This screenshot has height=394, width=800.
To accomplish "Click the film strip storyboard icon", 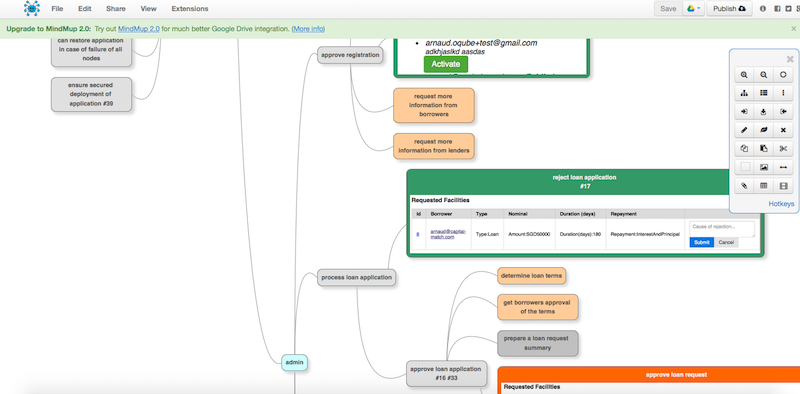I will [x=783, y=186].
